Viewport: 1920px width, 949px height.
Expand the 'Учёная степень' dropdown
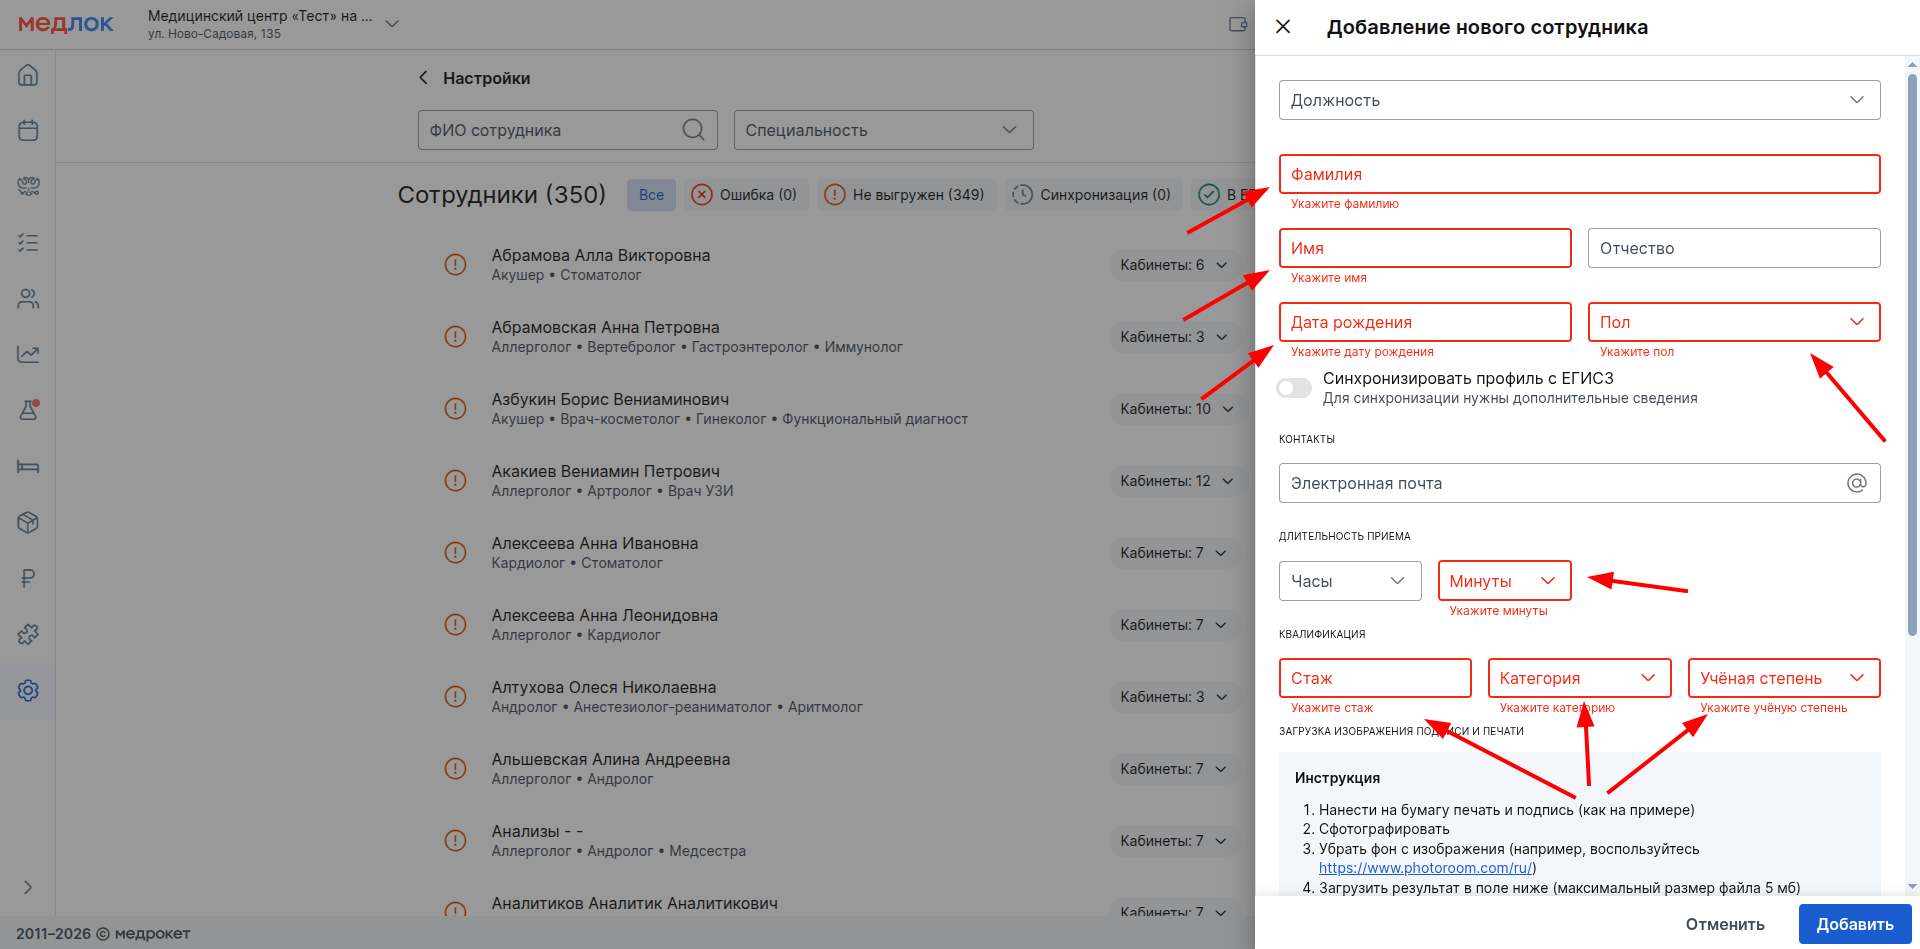tap(1783, 678)
